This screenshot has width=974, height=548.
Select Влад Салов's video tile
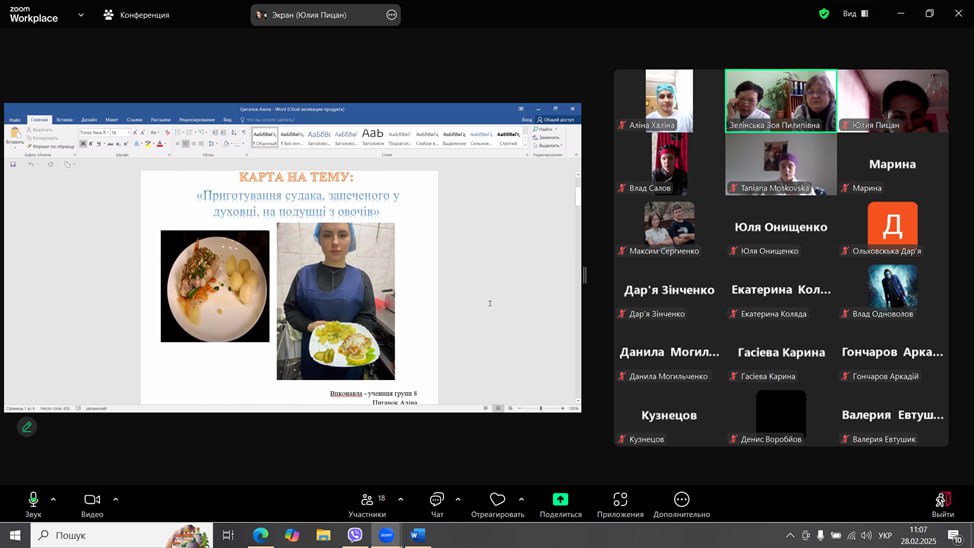point(669,163)
